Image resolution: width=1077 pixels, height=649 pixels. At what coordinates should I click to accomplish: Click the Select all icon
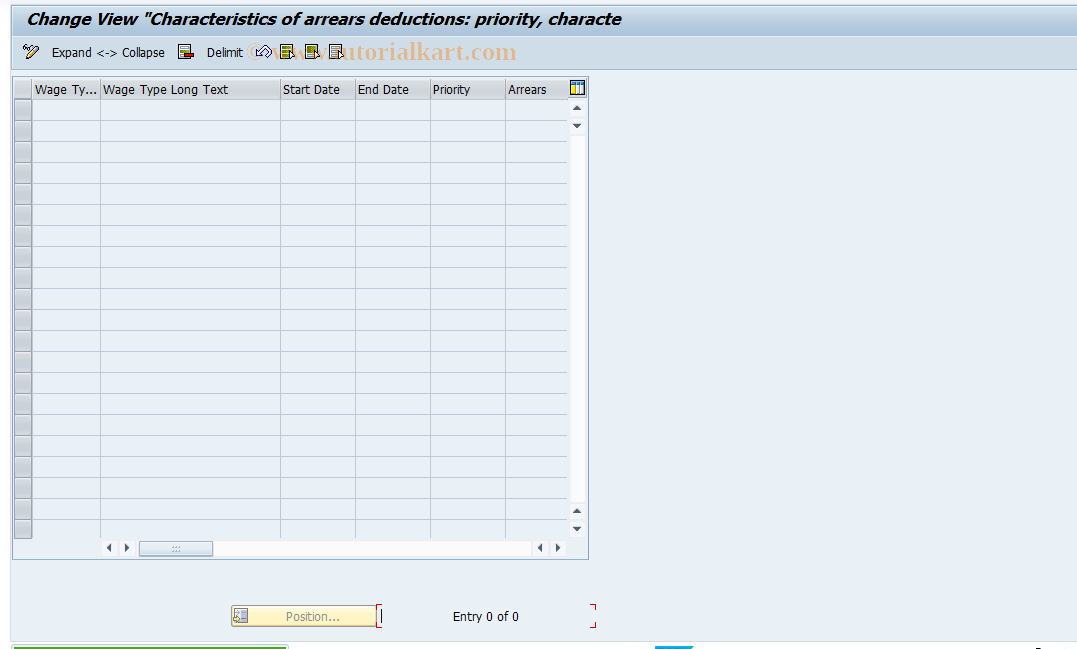(287, 52)
